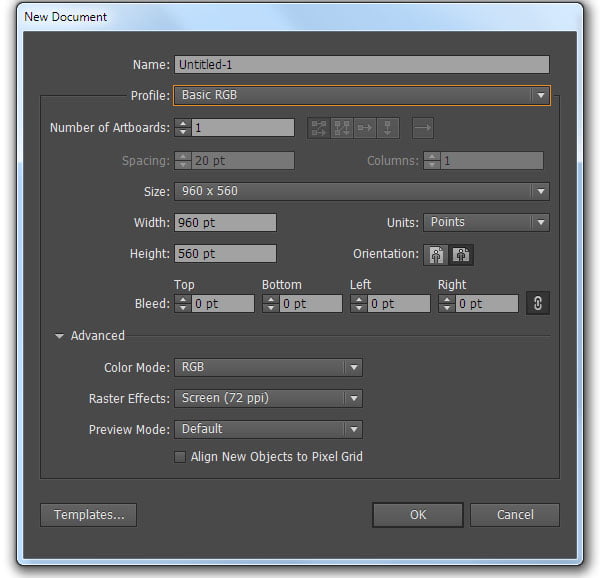Click the Advanced section label

[98, 336]
